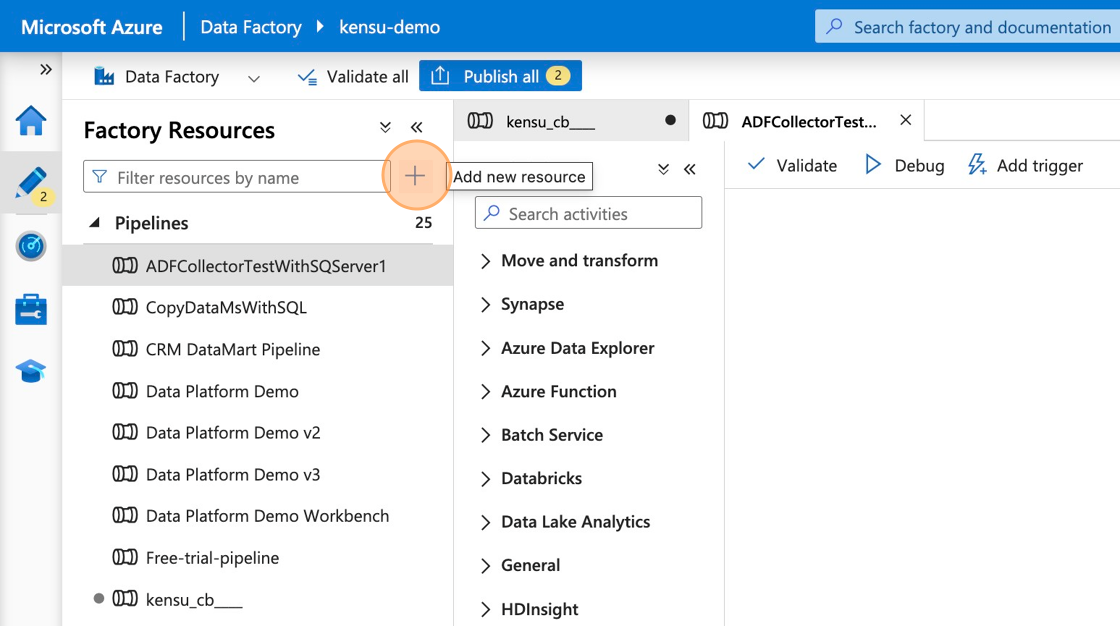The height and width of the screenshot is (626, 1120).
Task: Click Add trigger
Action: 1025,165
